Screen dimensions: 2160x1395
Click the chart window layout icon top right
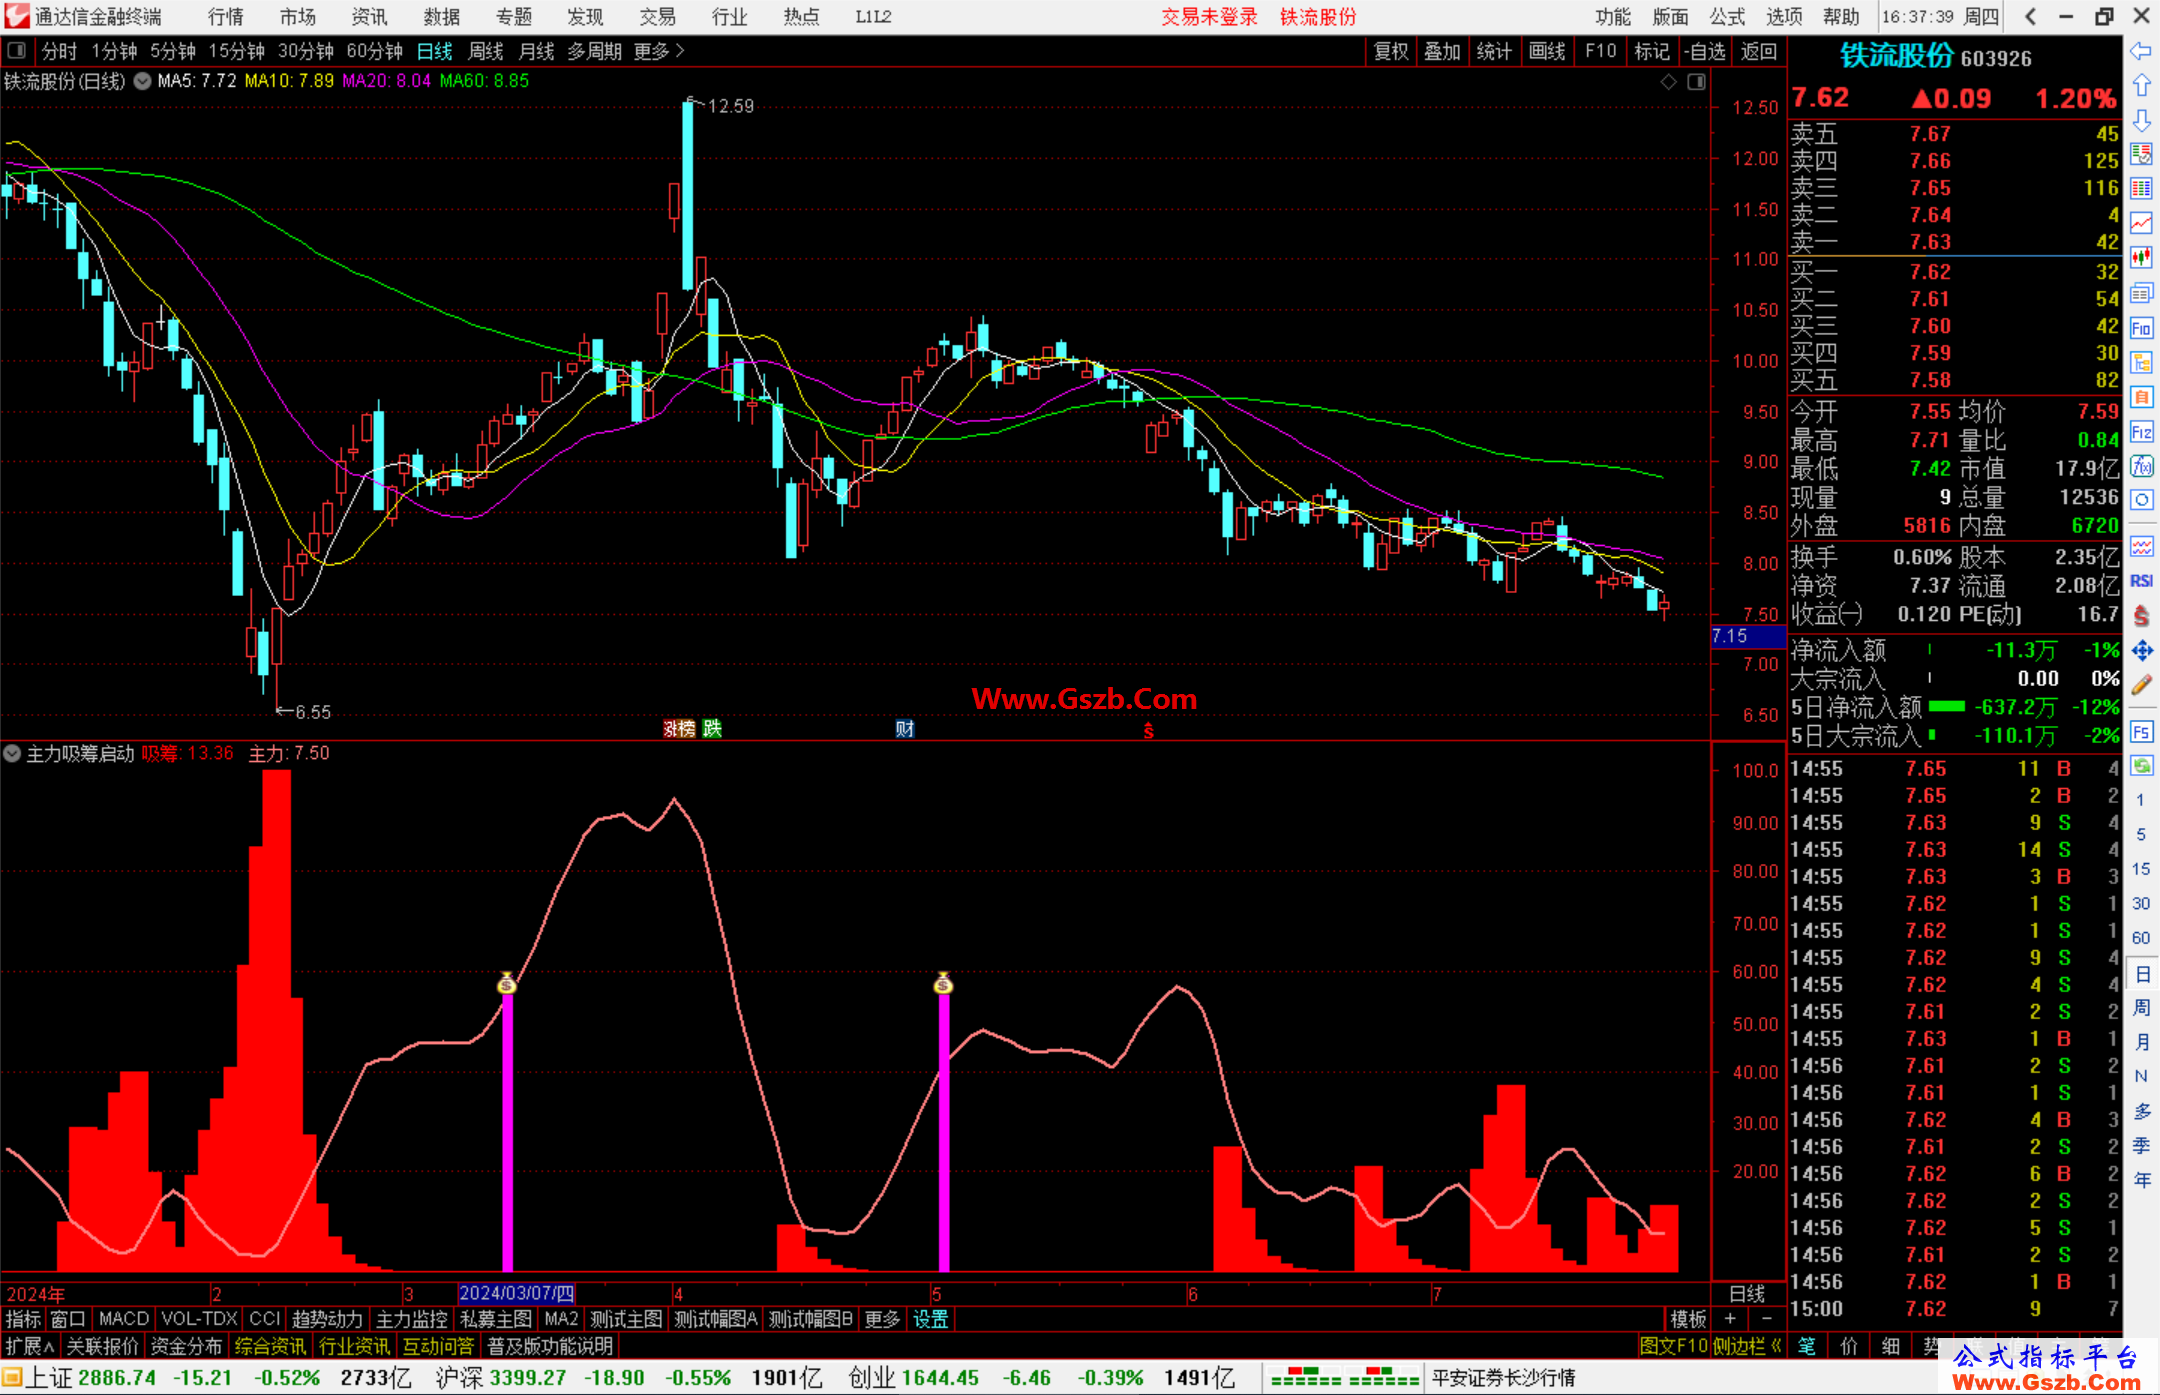tap(1696, 82)
